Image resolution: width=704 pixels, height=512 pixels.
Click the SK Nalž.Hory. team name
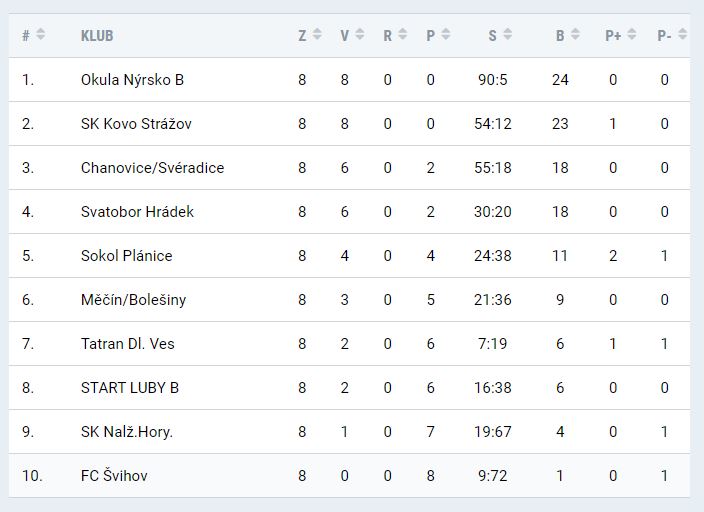tap(127, 432)
